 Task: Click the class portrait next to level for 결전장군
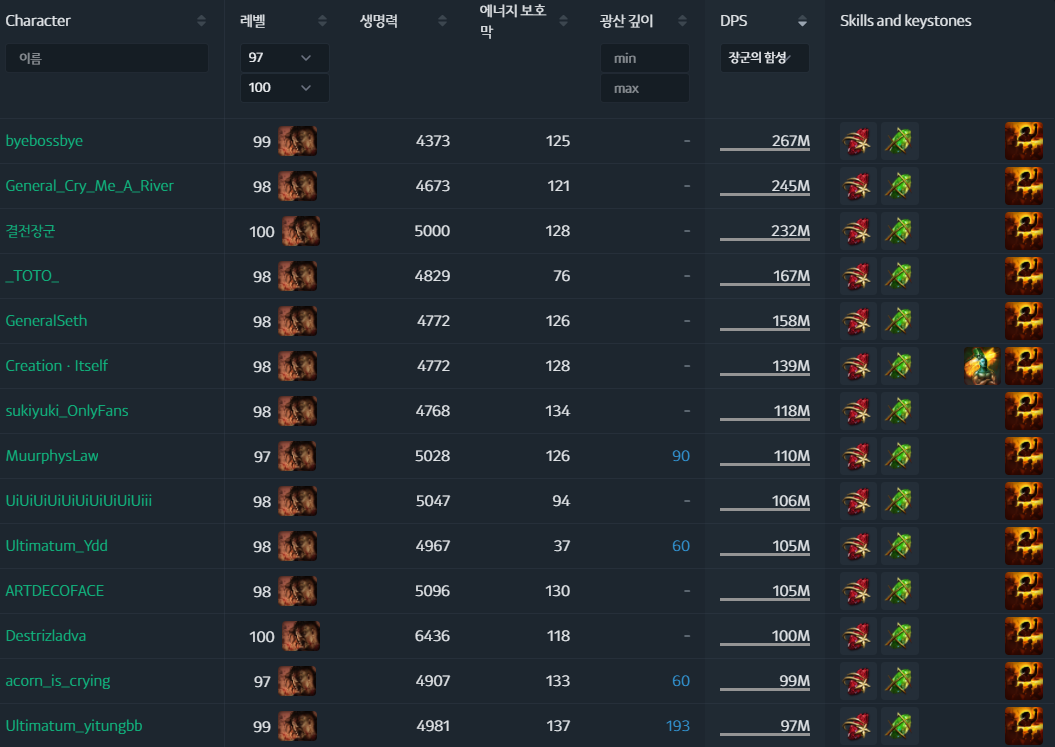click(x=301, y=231)
